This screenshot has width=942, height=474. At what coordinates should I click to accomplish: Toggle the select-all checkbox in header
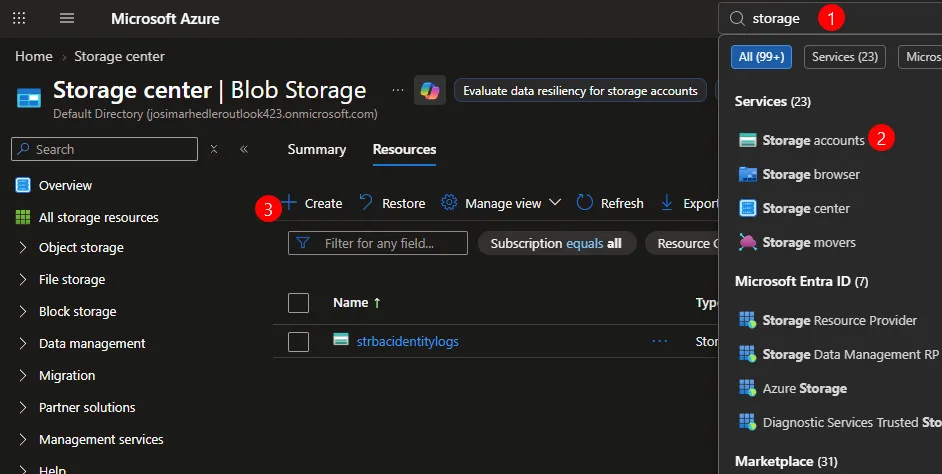coord(299,303)
